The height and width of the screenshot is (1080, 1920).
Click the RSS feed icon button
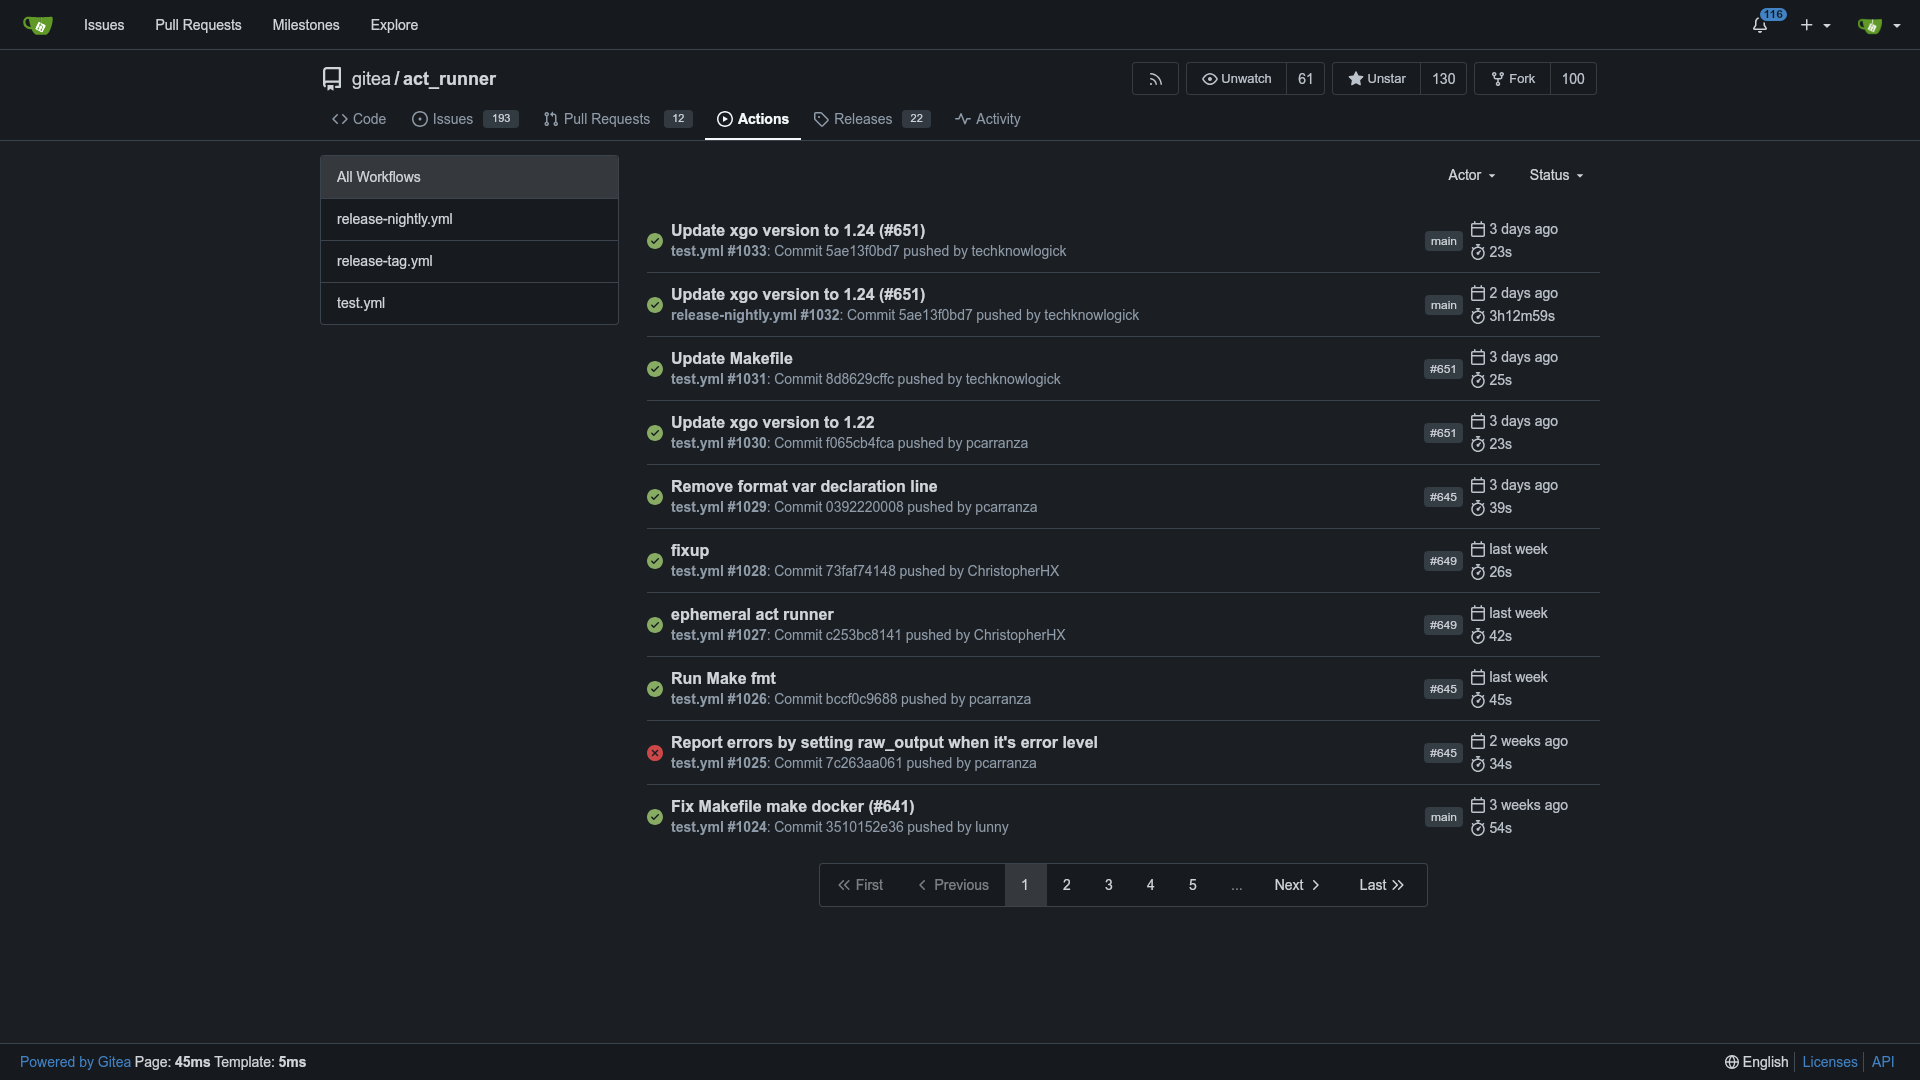pyautogui.click(x=1155, y=79)
